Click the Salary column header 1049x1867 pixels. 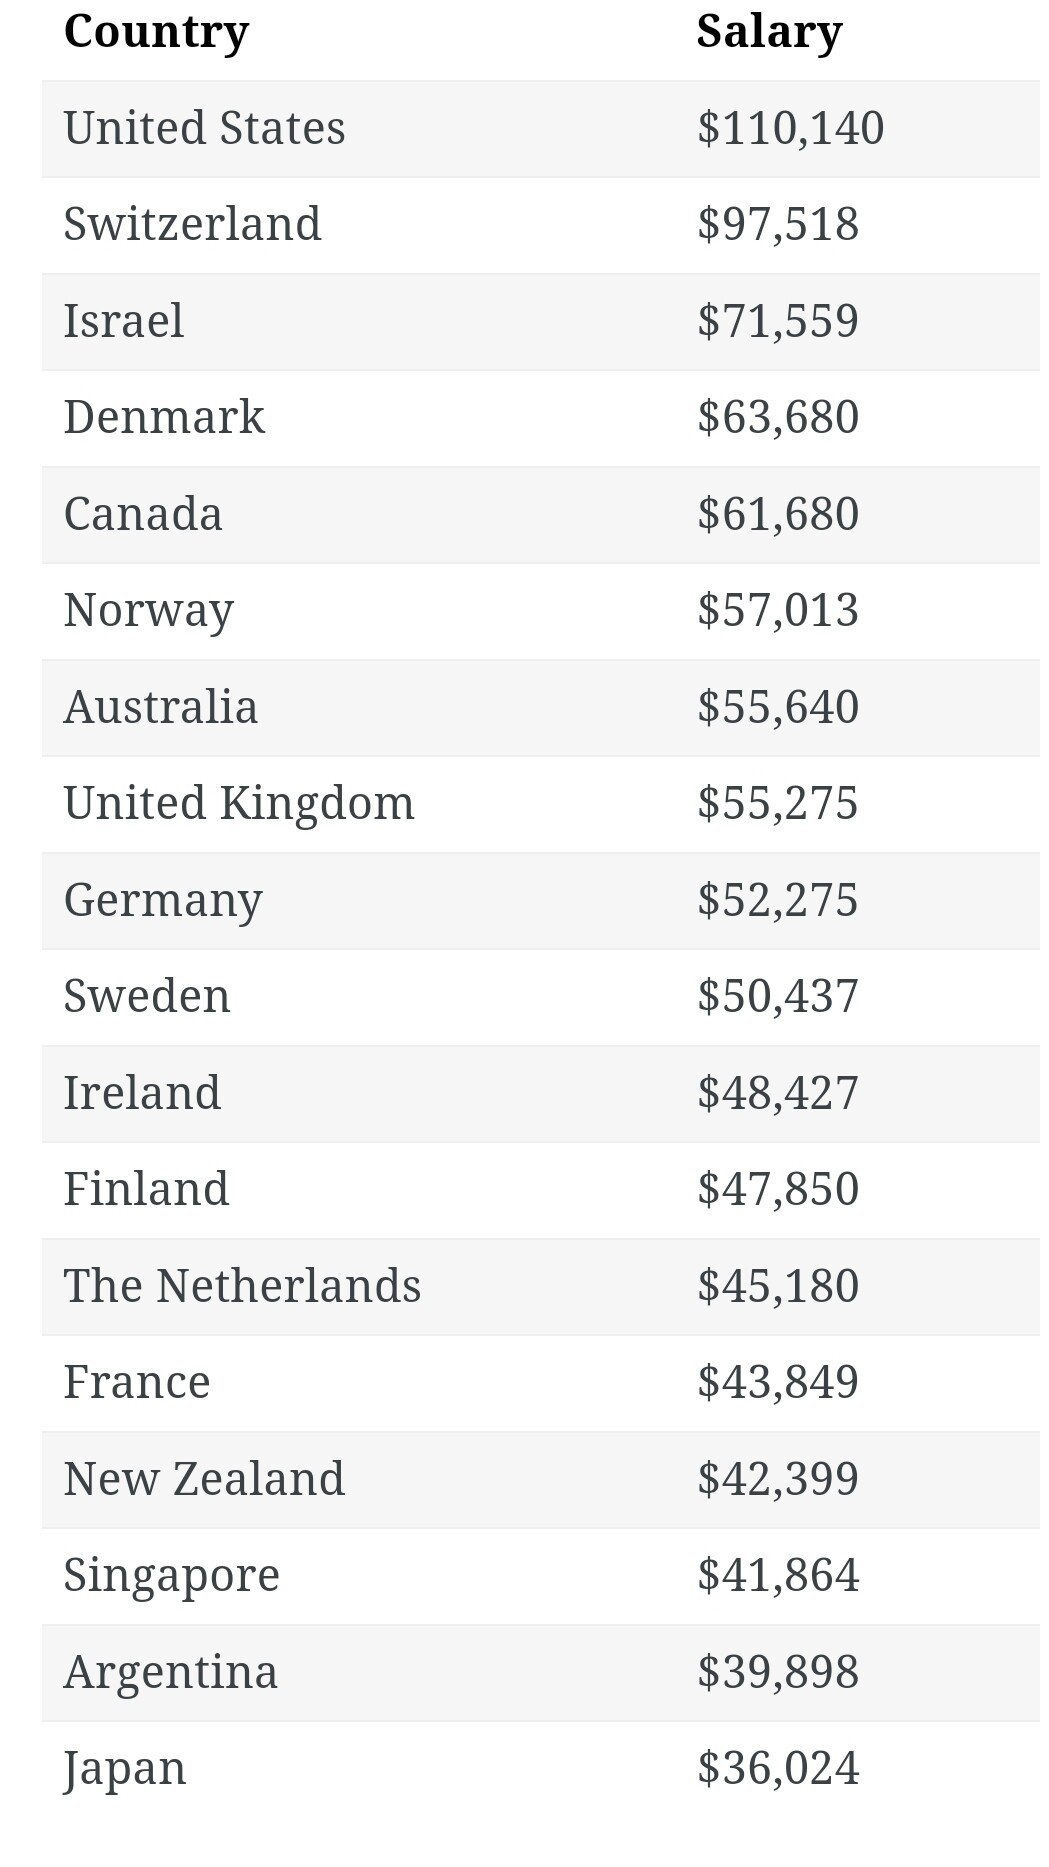point(769,31)
